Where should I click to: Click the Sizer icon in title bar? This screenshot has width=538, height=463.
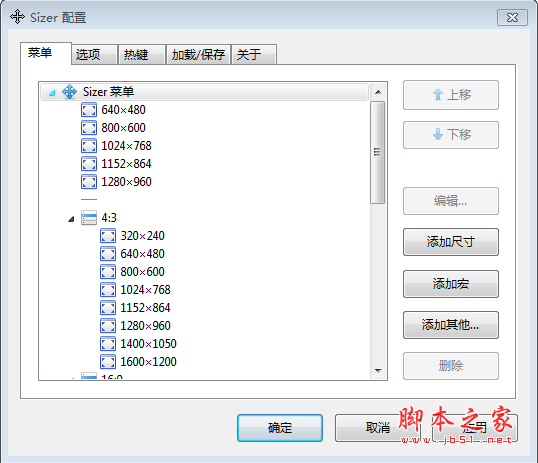(17, 17)
